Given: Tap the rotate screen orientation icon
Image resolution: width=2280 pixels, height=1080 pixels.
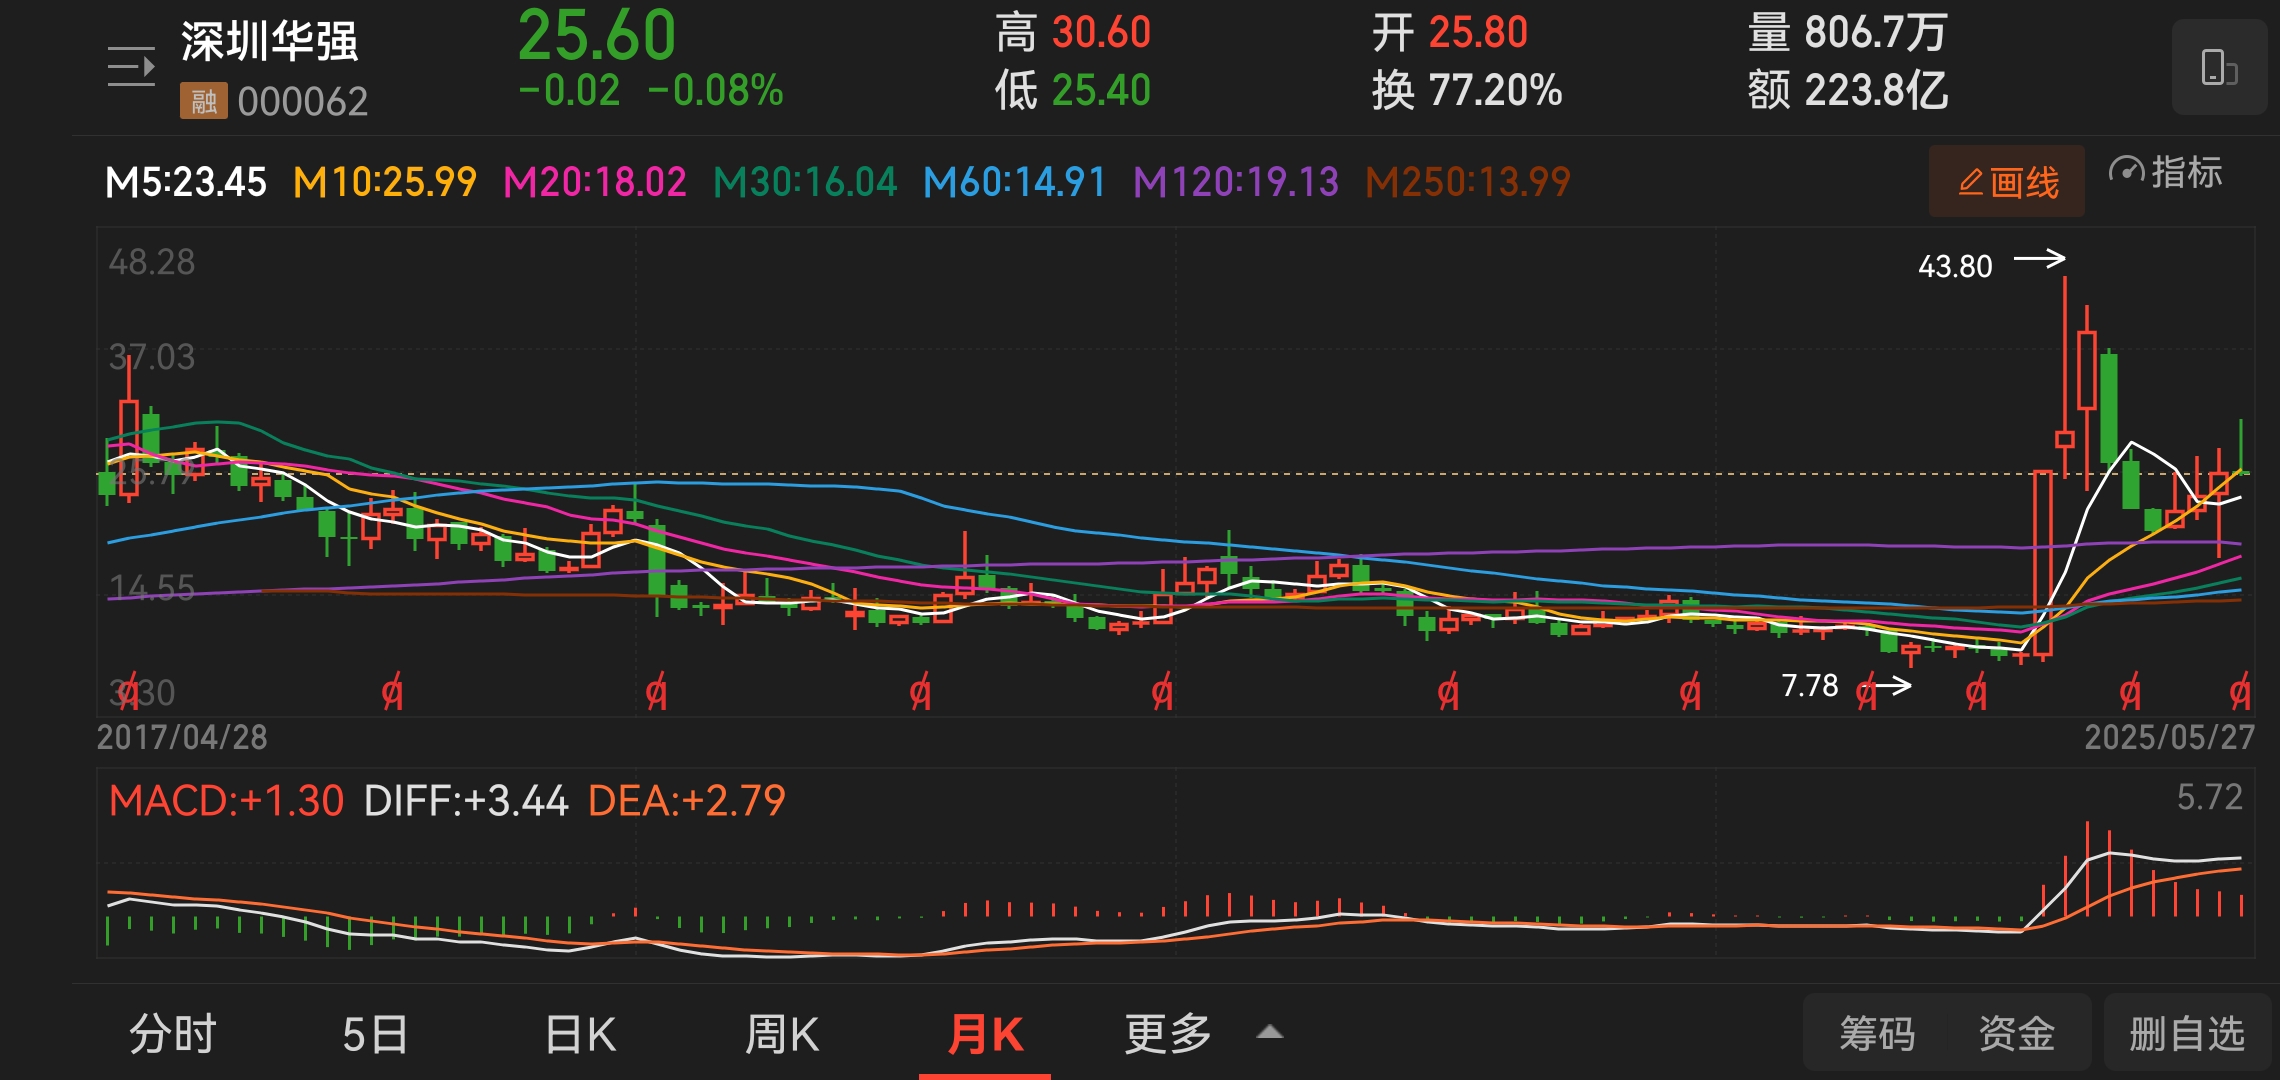Looking at the screenshot, I should (x=2218, y=68).
